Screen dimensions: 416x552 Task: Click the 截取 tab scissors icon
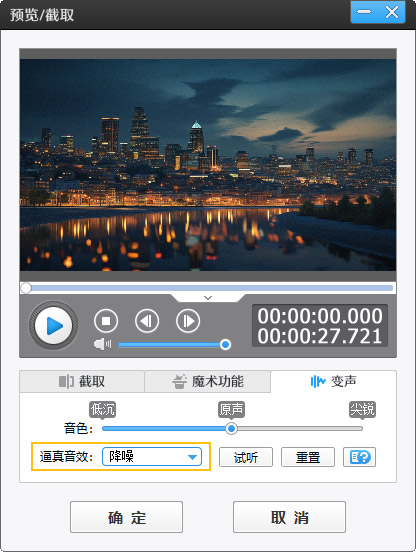[x=66, y=382]
